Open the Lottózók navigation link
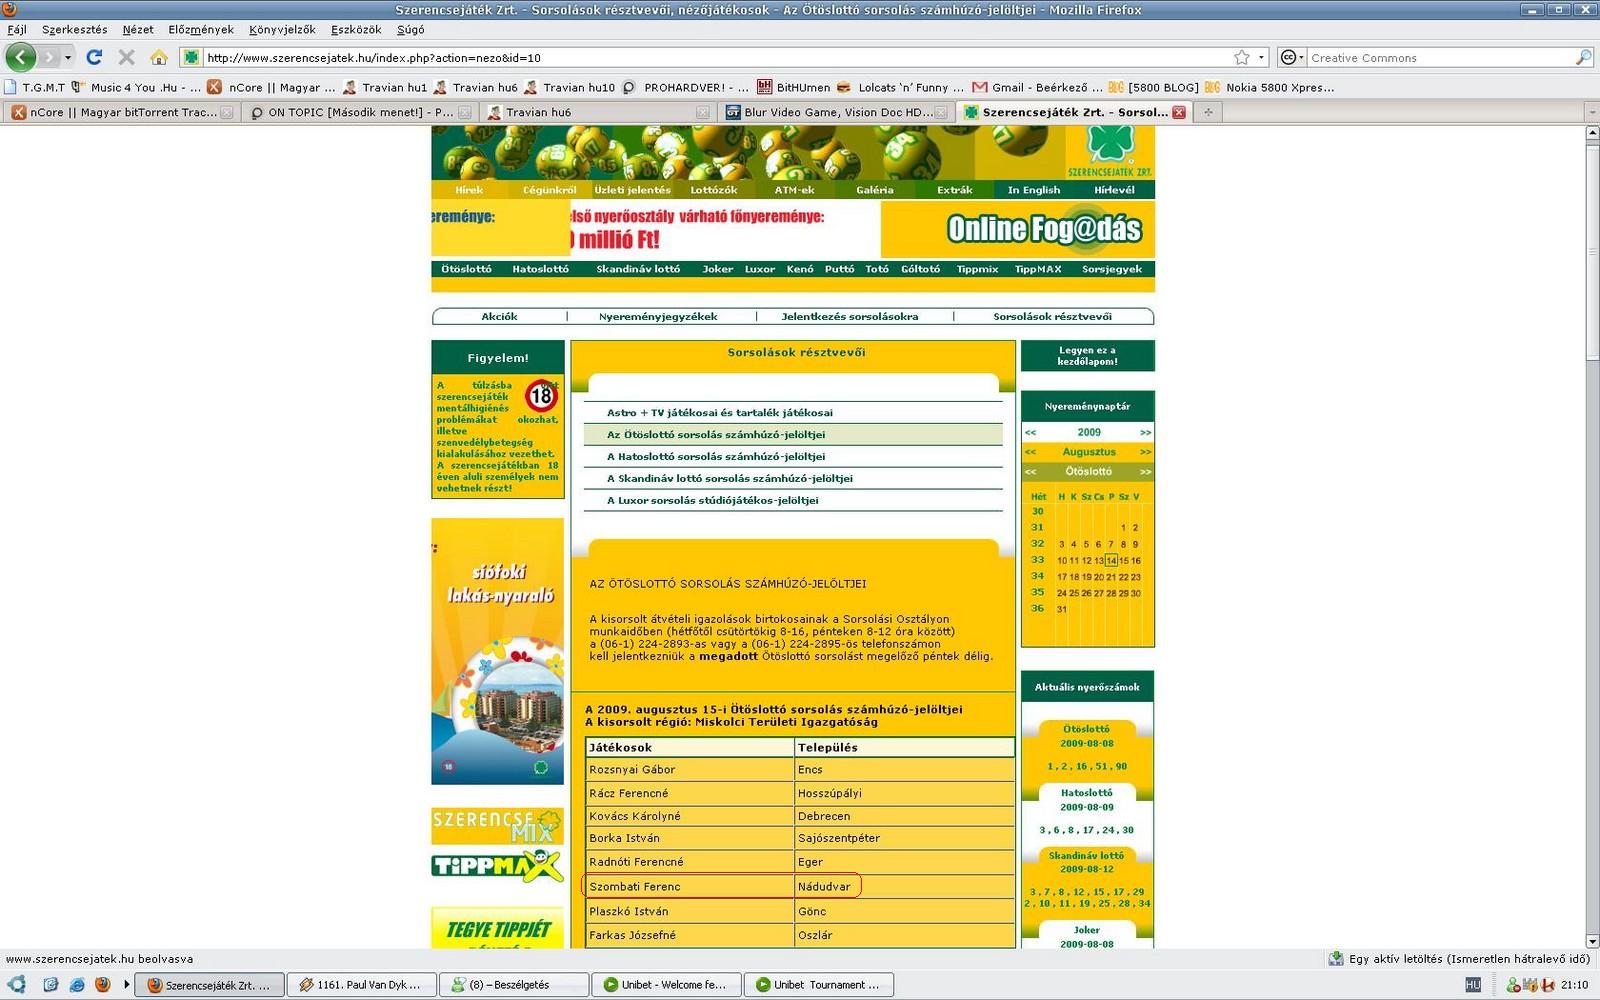The image size is (1600, 1000). coord(714,189)
